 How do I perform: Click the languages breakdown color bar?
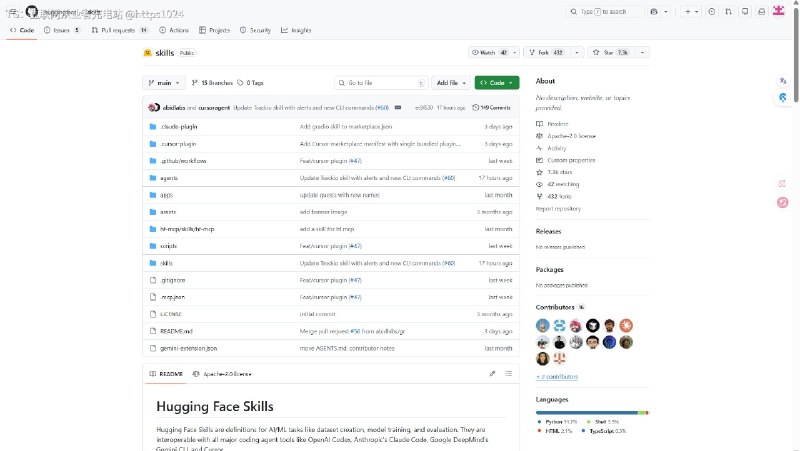592,412
